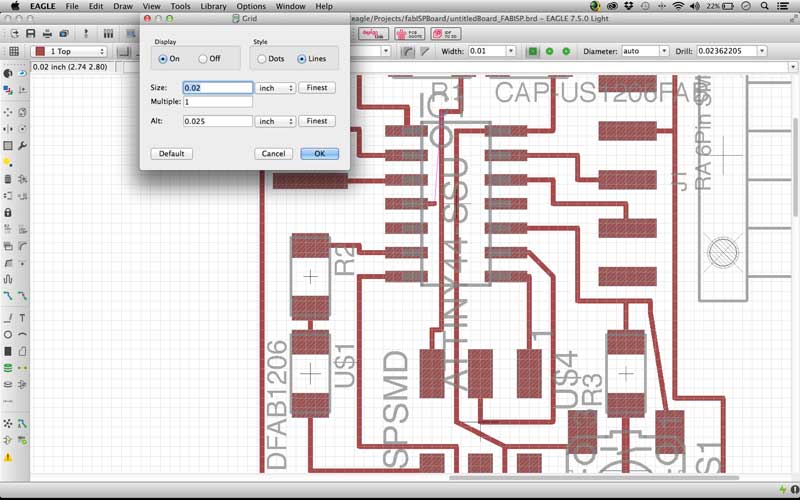Expand the Width value dropdown
Screen dimensions: 800x500
click(x=511, y=51)
